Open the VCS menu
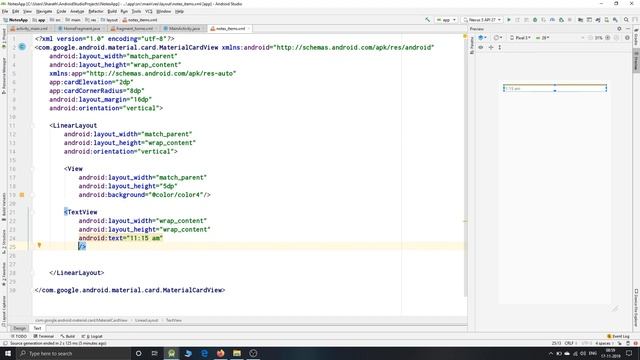 click(x=149, y=11)
